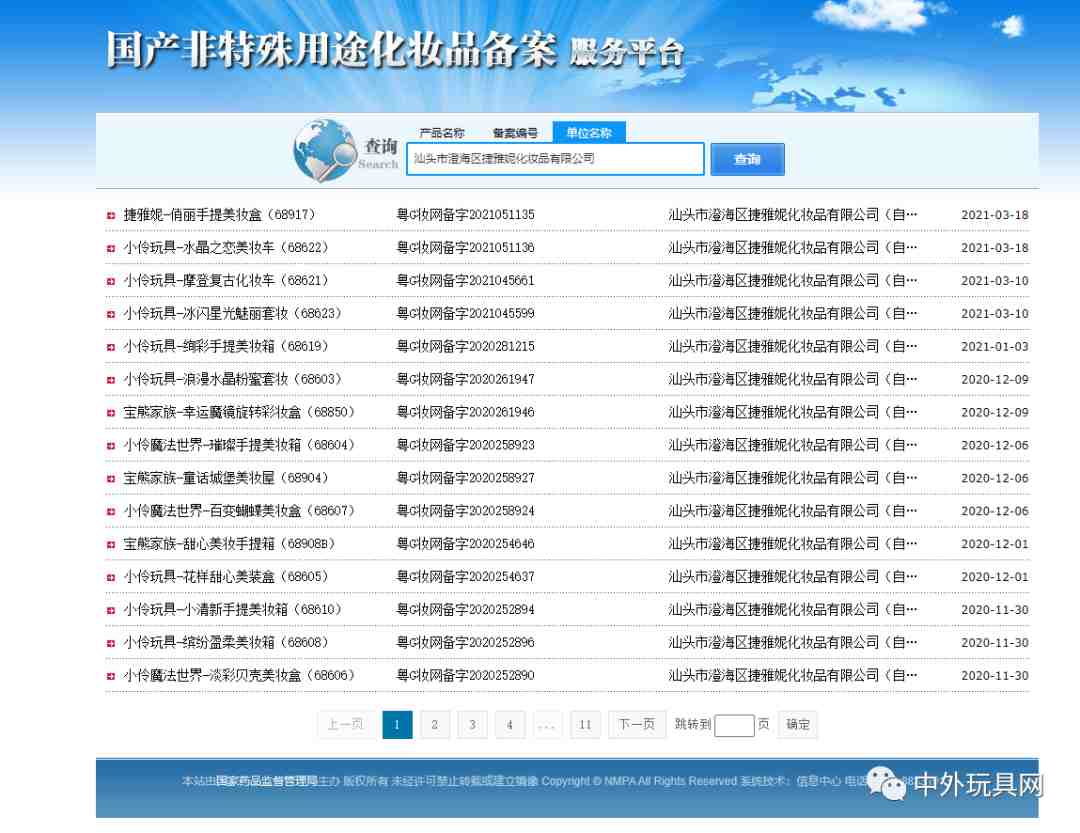The width and height of the screenshot is (1080, 833).
Task: Switch to the 产品名称 search tab
Action: pos(442,133)
